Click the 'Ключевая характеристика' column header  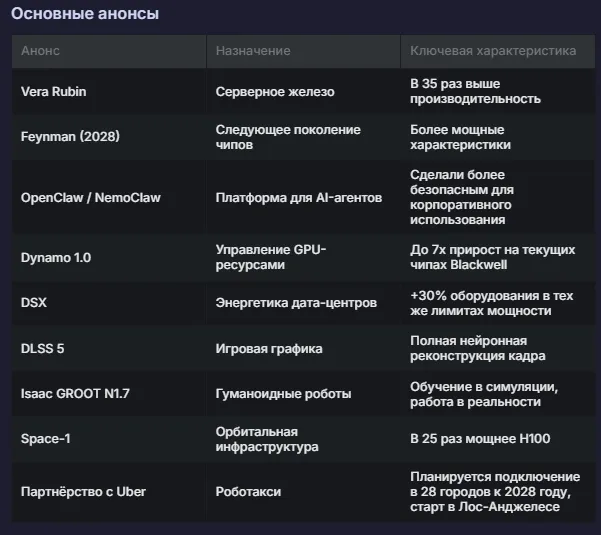pos(498,51)
